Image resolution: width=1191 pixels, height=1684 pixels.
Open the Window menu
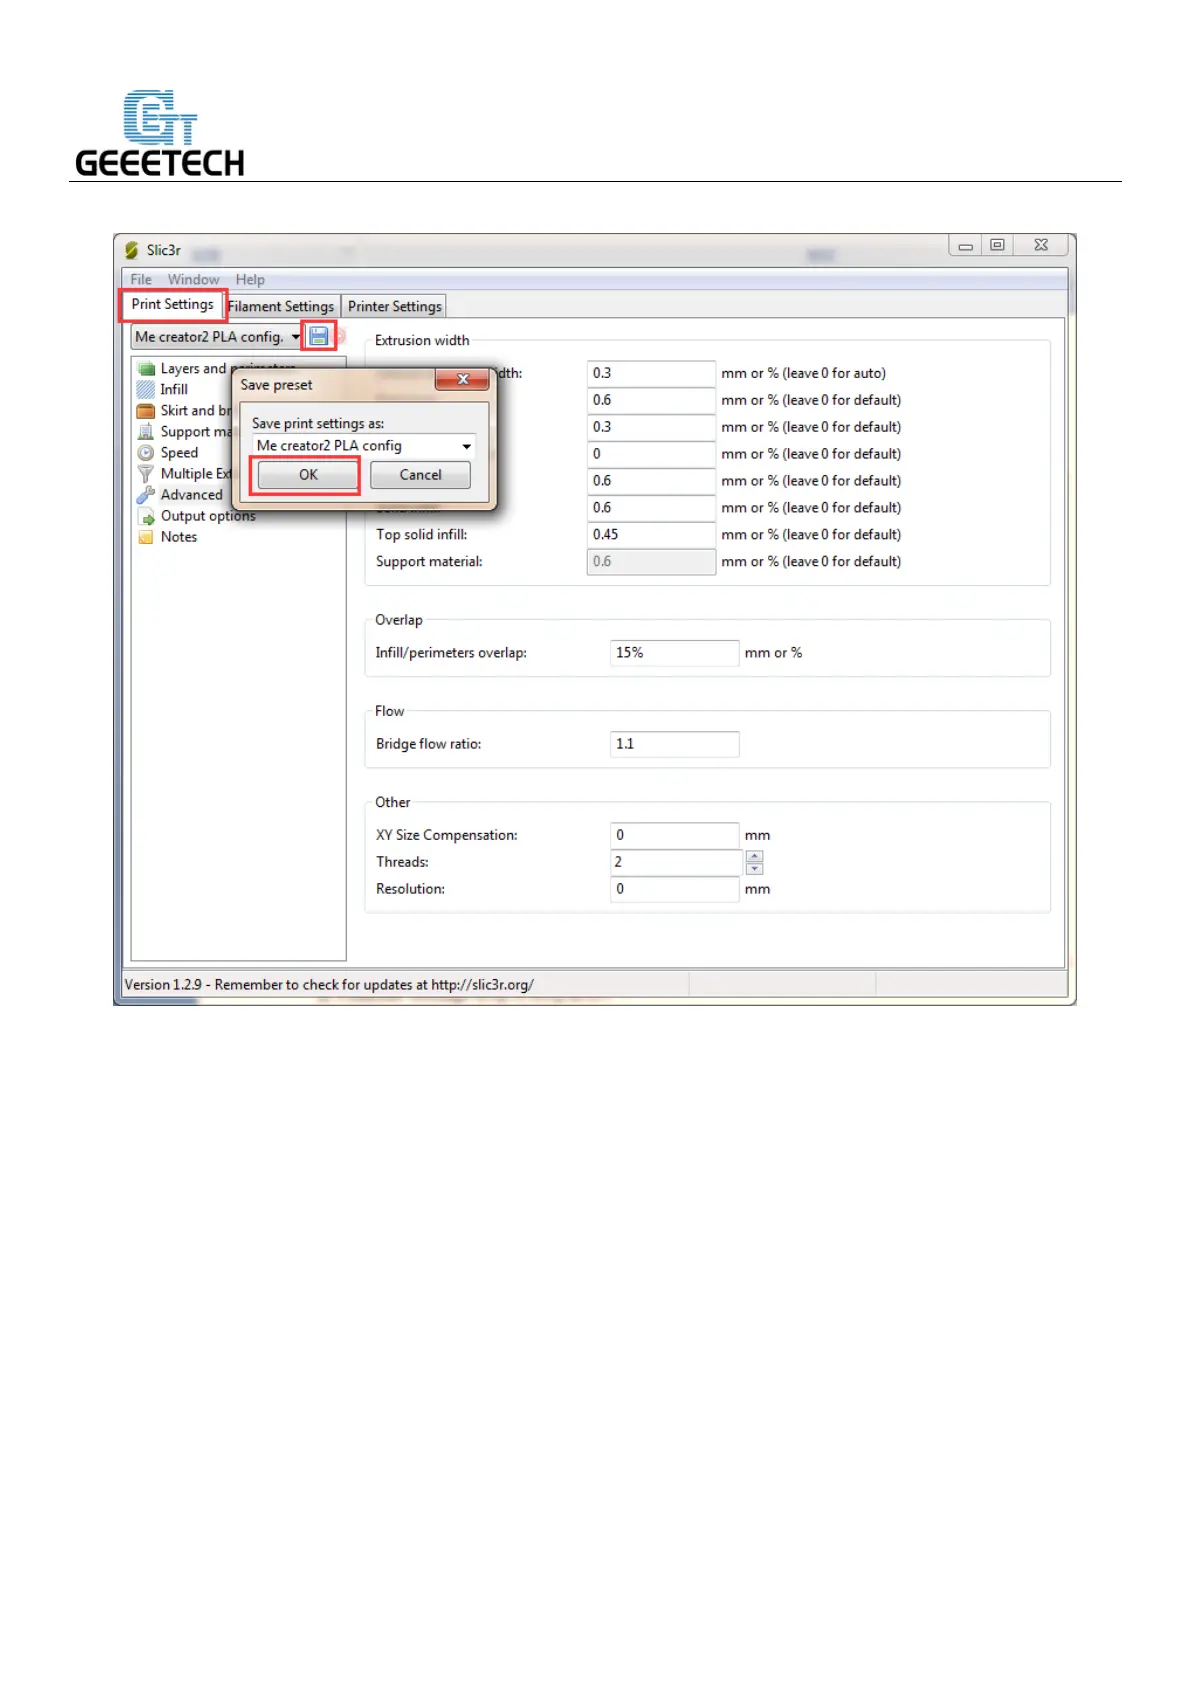193,279
